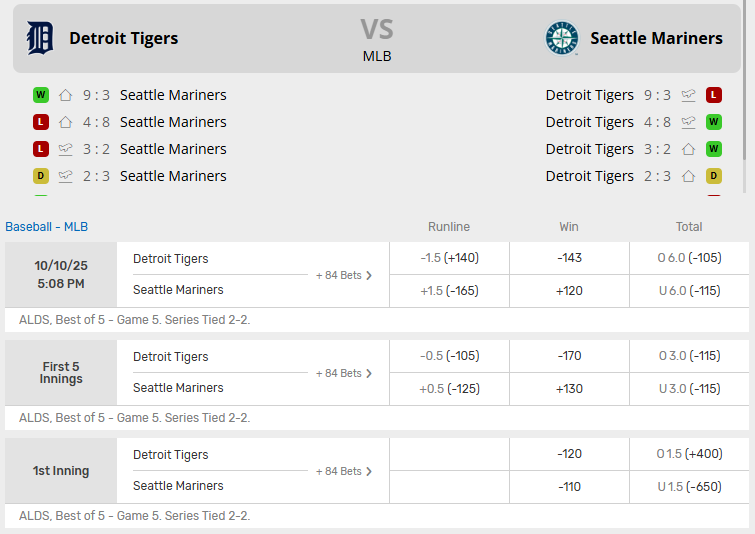Click the green W badge beside left 9:3 result

pyautogui.click(x=41, y=95)
